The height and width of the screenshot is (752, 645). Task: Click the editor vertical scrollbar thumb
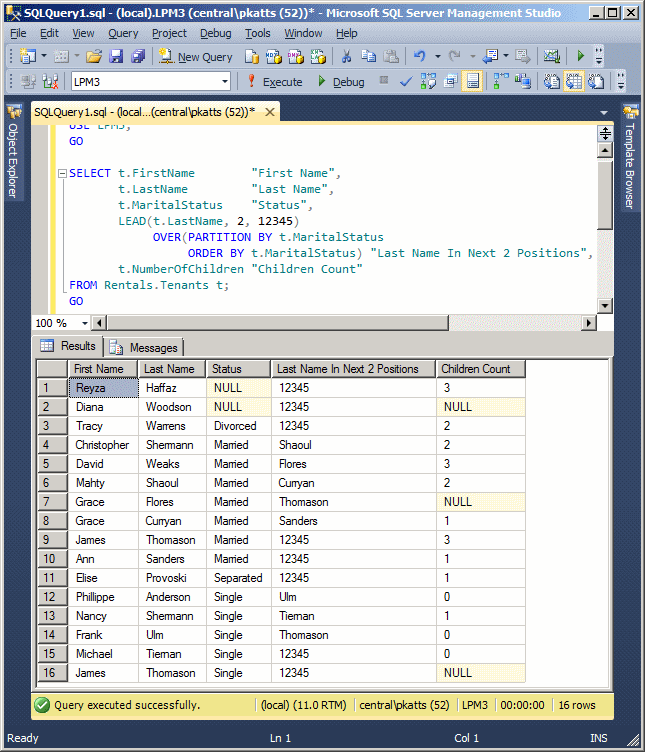(605, 194)
